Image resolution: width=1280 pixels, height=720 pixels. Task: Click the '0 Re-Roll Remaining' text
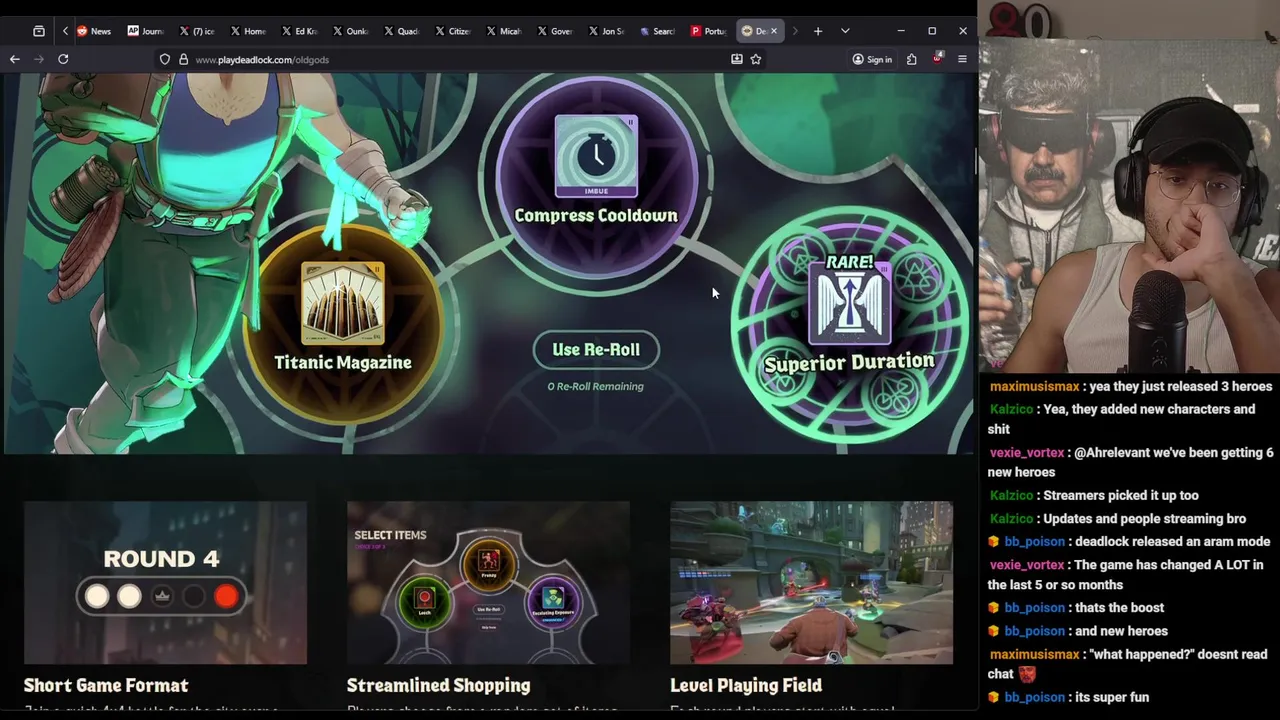tap(596, 386)
